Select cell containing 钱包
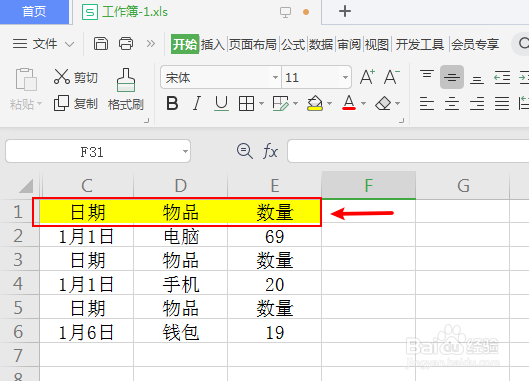The width and height of the screenshot is (529, 381). (x=181, y=332)
